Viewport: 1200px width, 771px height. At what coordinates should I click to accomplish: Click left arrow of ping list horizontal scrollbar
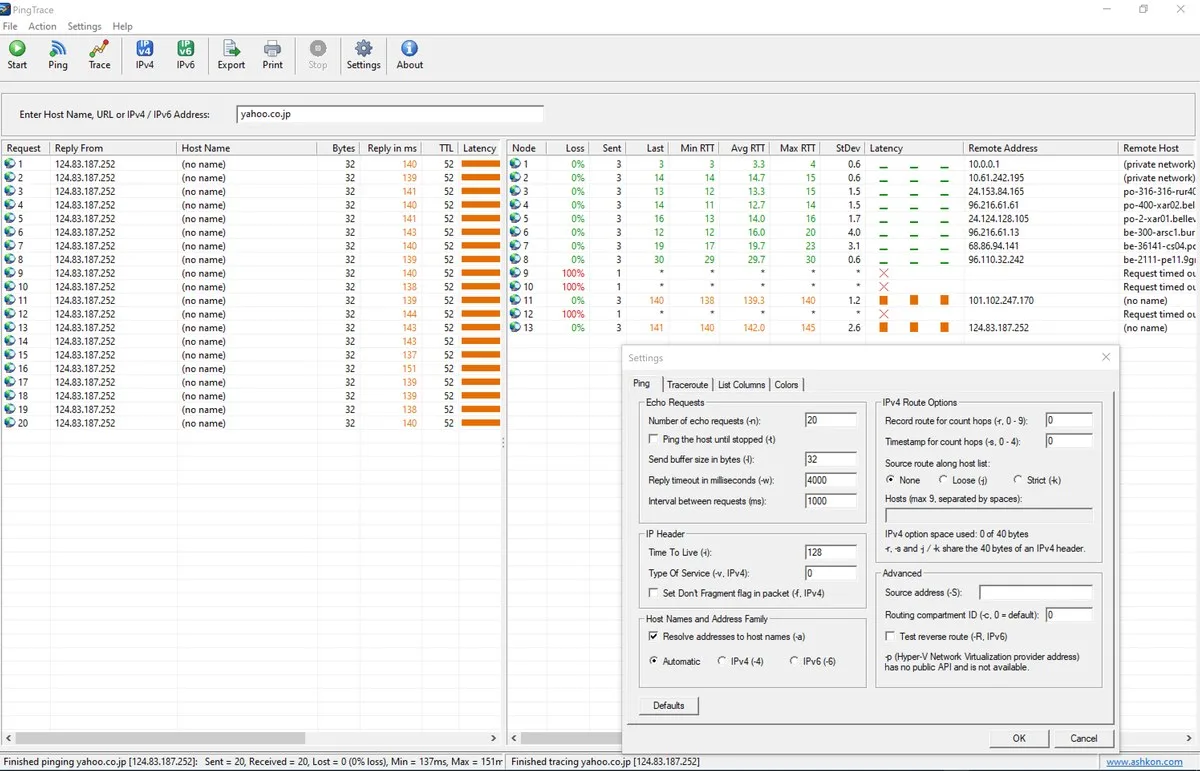tap(9, 739)
